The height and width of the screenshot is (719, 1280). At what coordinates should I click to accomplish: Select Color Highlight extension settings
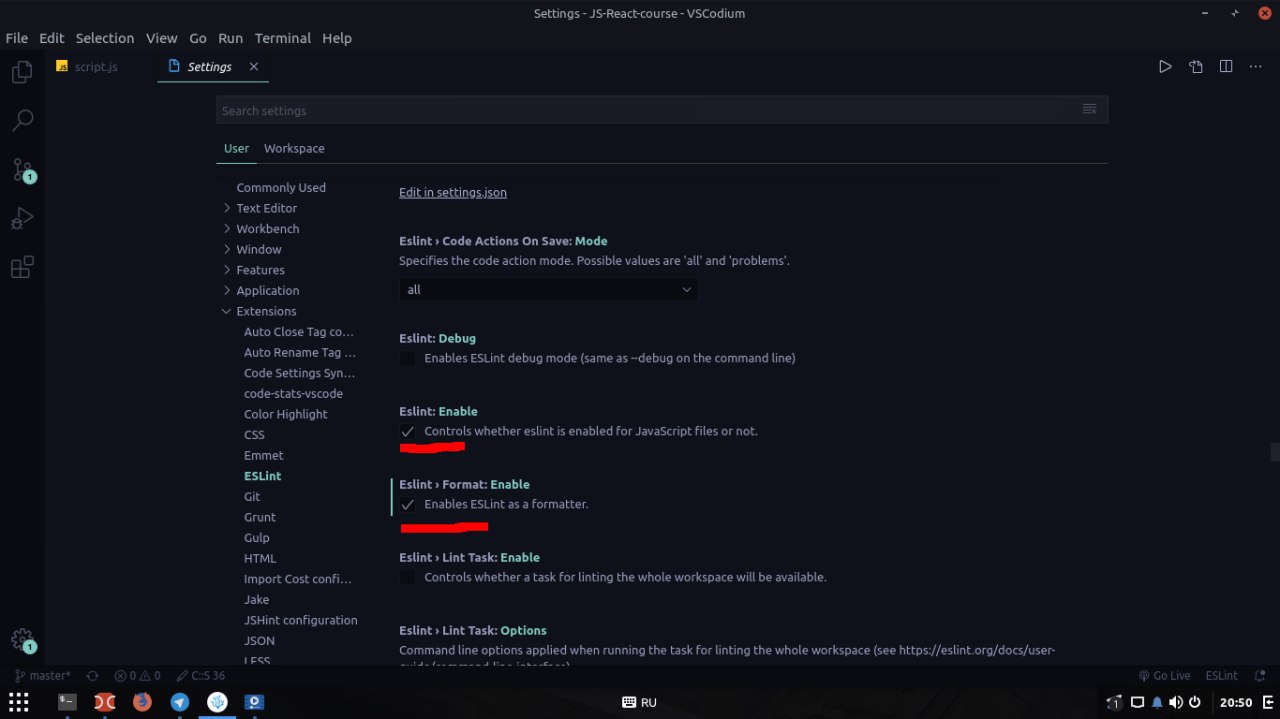(x=286, y=414)
